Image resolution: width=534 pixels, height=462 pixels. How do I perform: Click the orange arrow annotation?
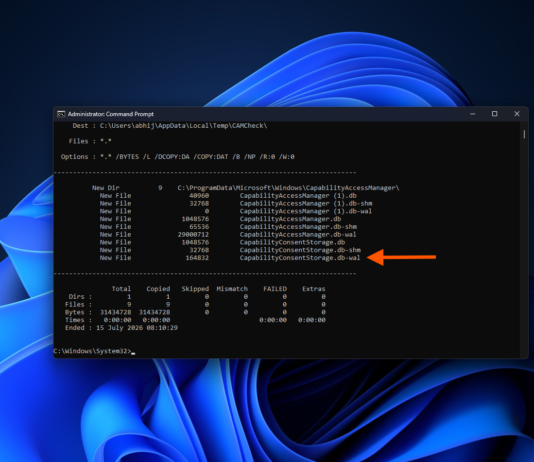coord(402,257)
